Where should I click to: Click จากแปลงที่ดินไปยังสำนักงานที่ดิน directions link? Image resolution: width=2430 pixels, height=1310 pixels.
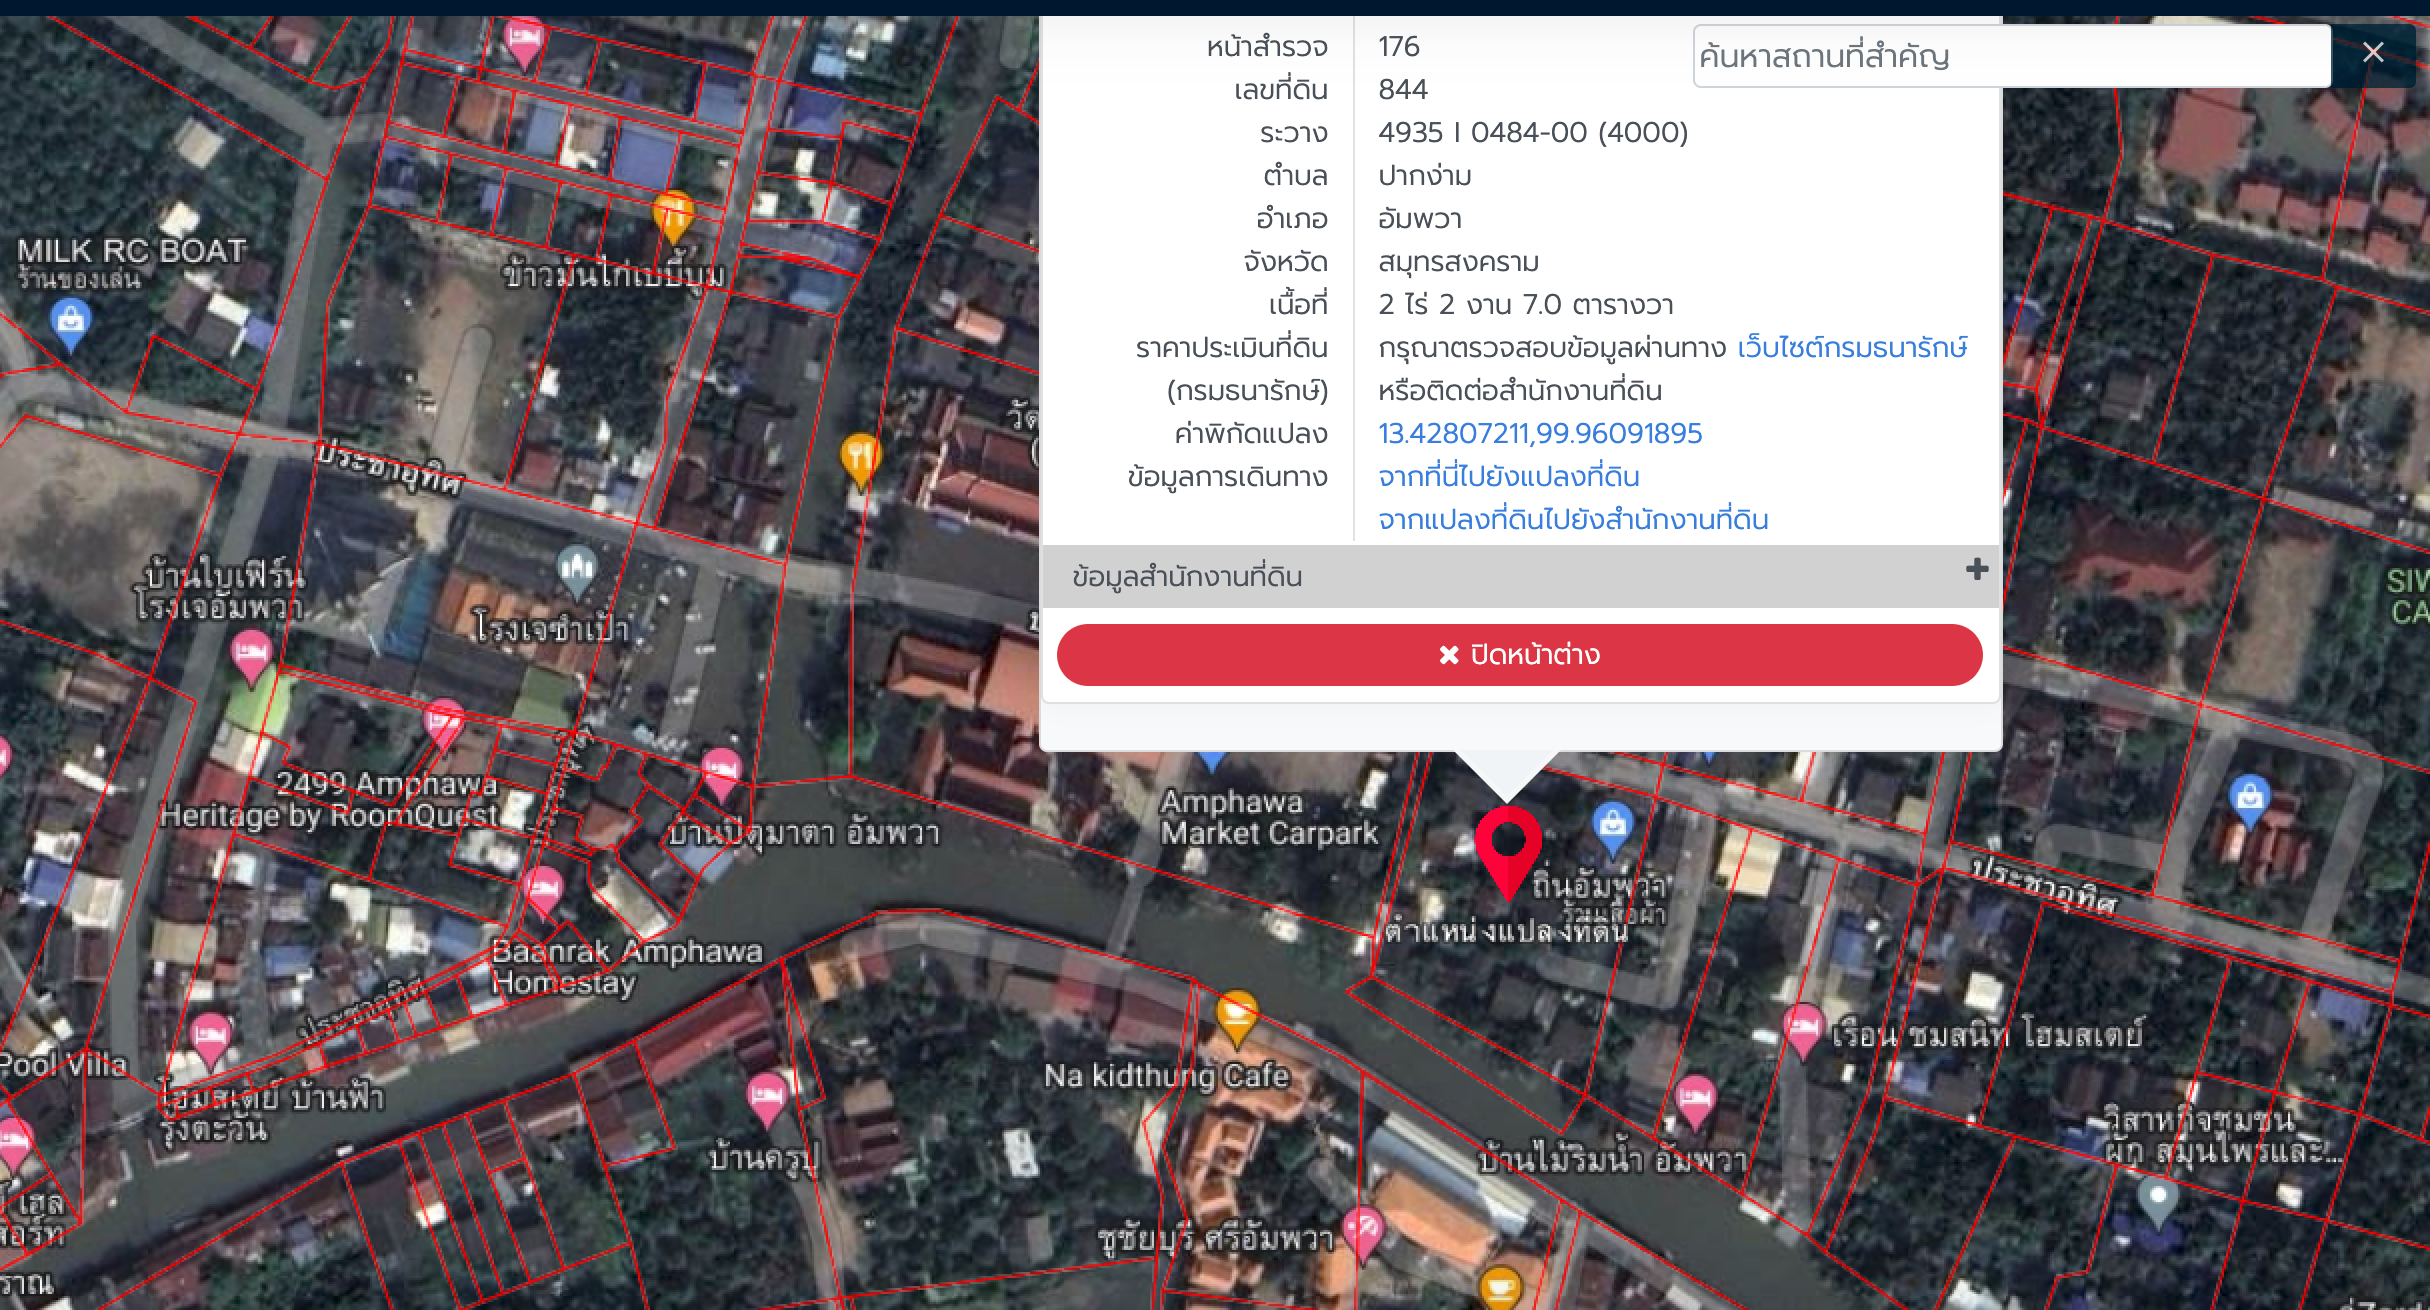click(1573, 519)
